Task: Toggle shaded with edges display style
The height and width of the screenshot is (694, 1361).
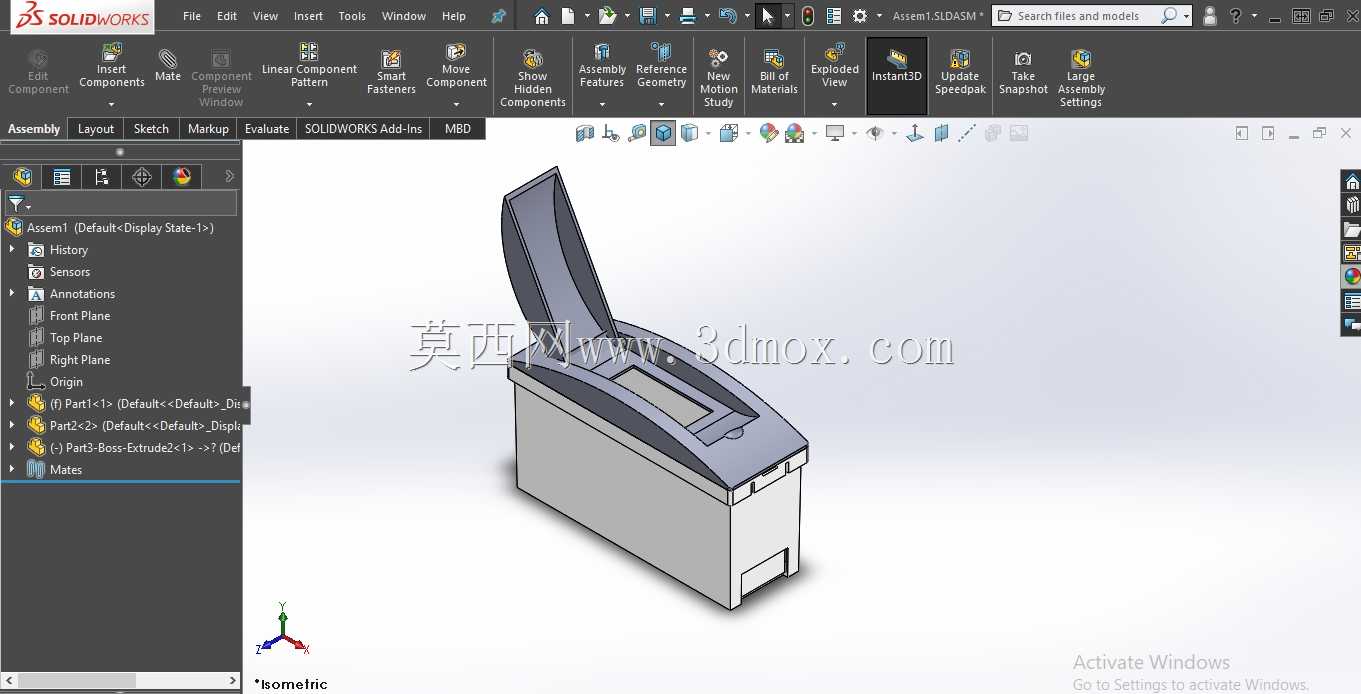Action: coord(663,133)
